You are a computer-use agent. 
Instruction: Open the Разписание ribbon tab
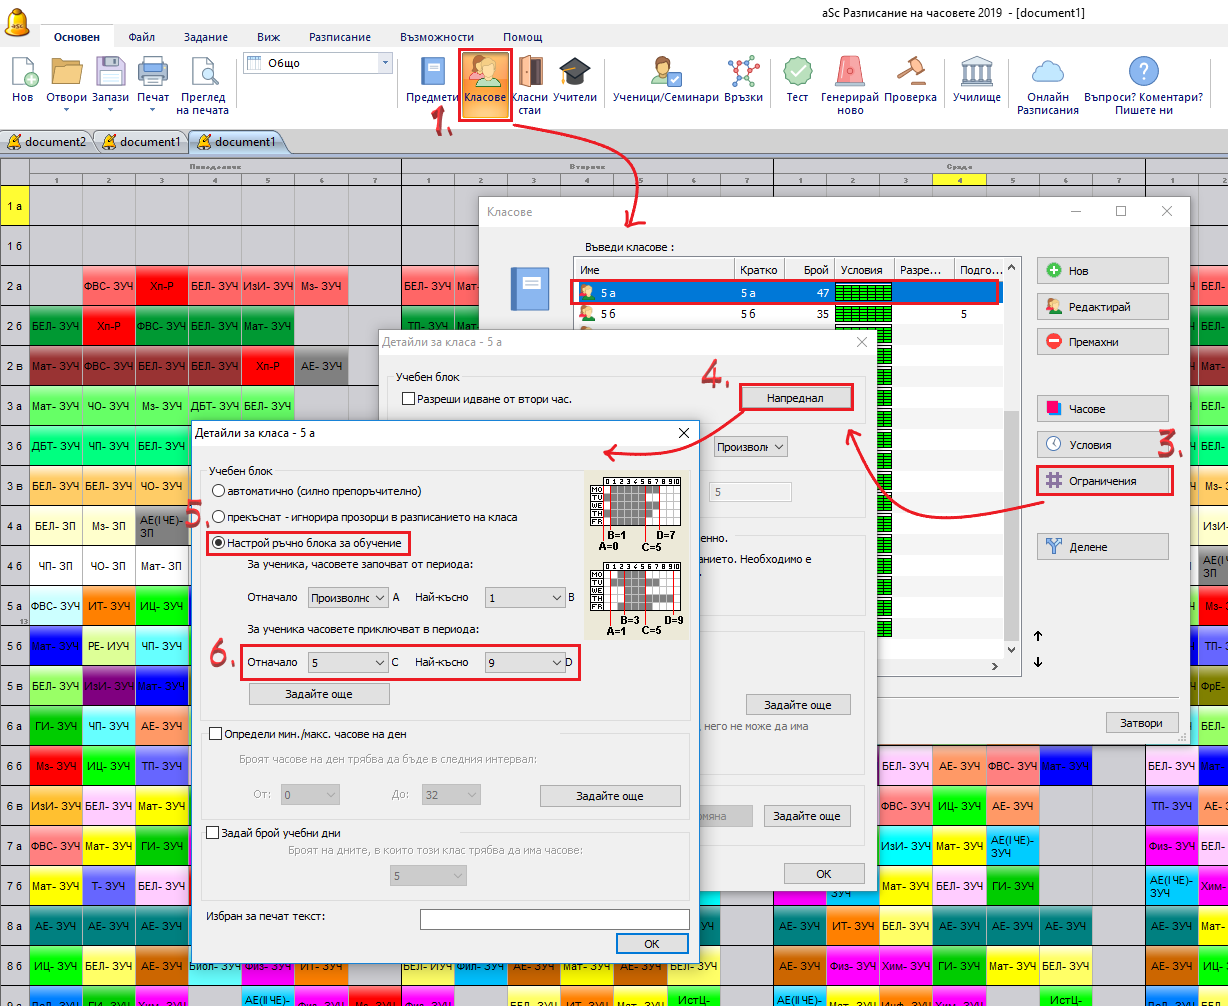click(342, 37)
